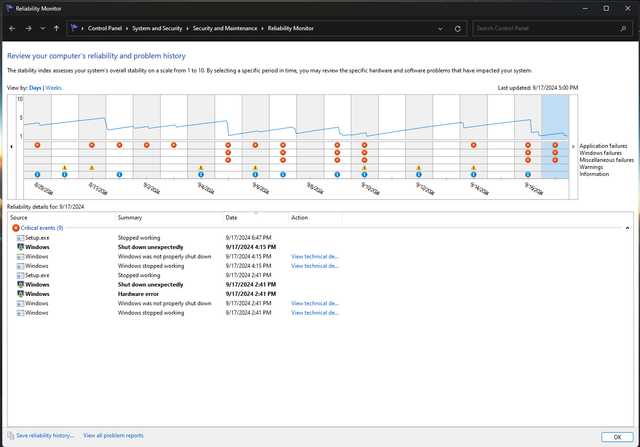The width and height of the screenshot is (640, 447).
Task: Sort by the Date column header
Action: click(256, 218)
